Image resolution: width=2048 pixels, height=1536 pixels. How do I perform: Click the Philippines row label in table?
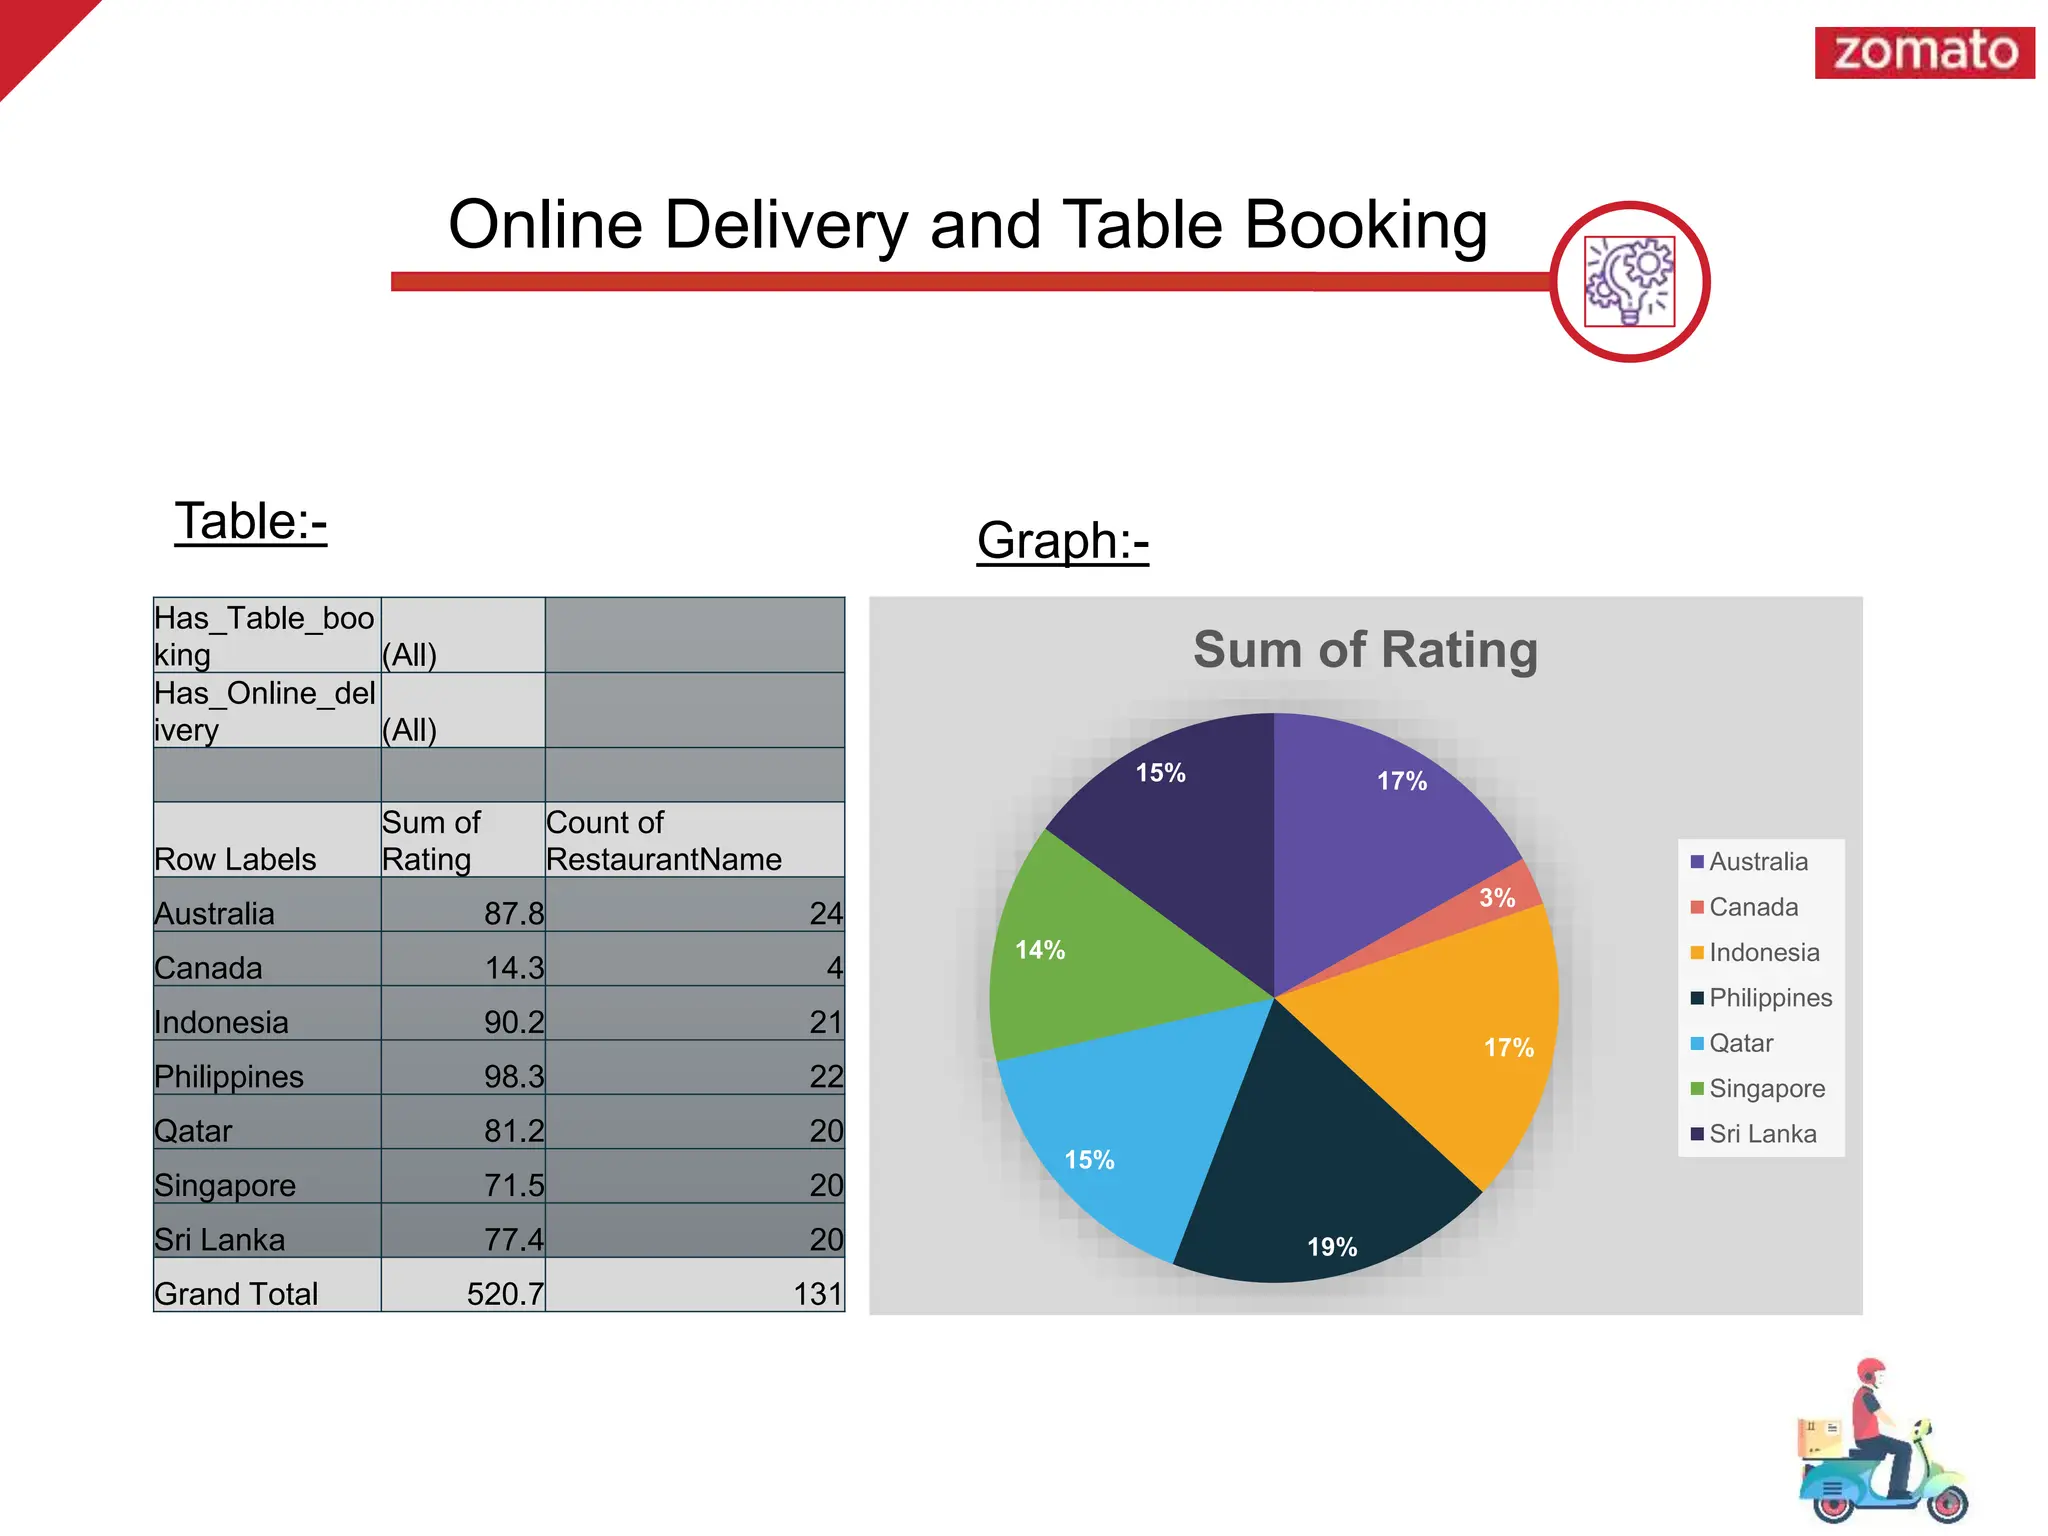pos(267,1068)
